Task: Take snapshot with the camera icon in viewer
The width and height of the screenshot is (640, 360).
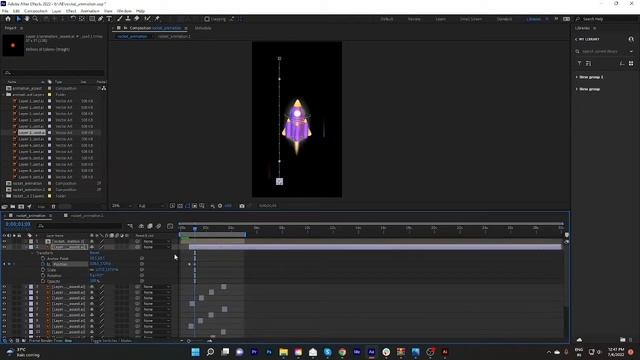Action: pyautogui.click(x=242, y=206)
